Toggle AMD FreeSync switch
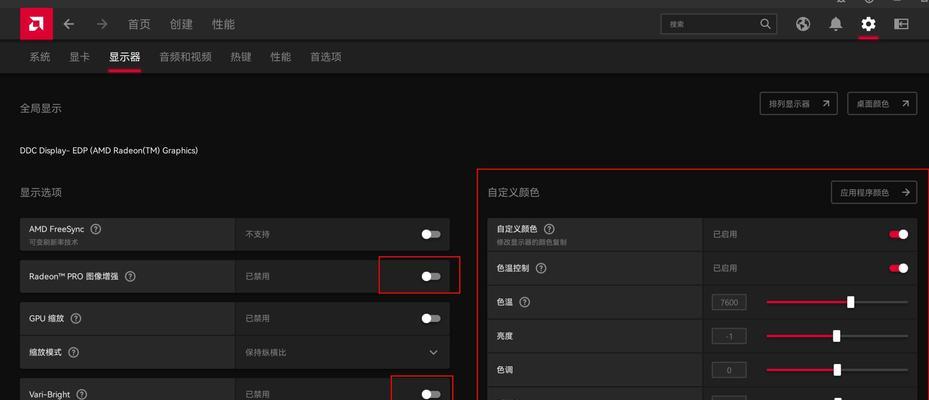This screenshot has width=929, height=400. (431, 234)
